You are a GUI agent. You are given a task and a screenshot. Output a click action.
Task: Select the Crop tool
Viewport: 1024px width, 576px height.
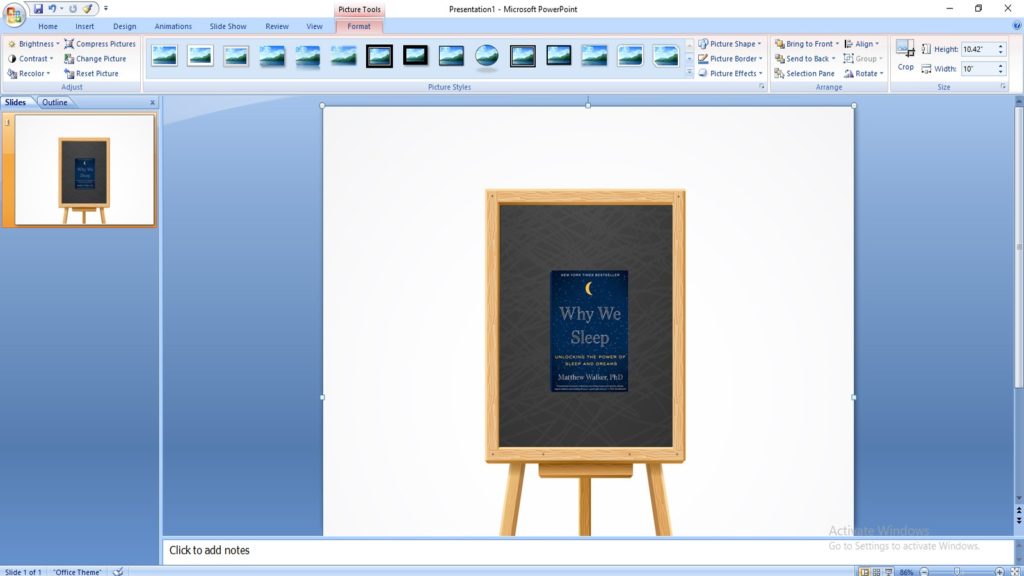pyautogui.click(x=905, y=56)
